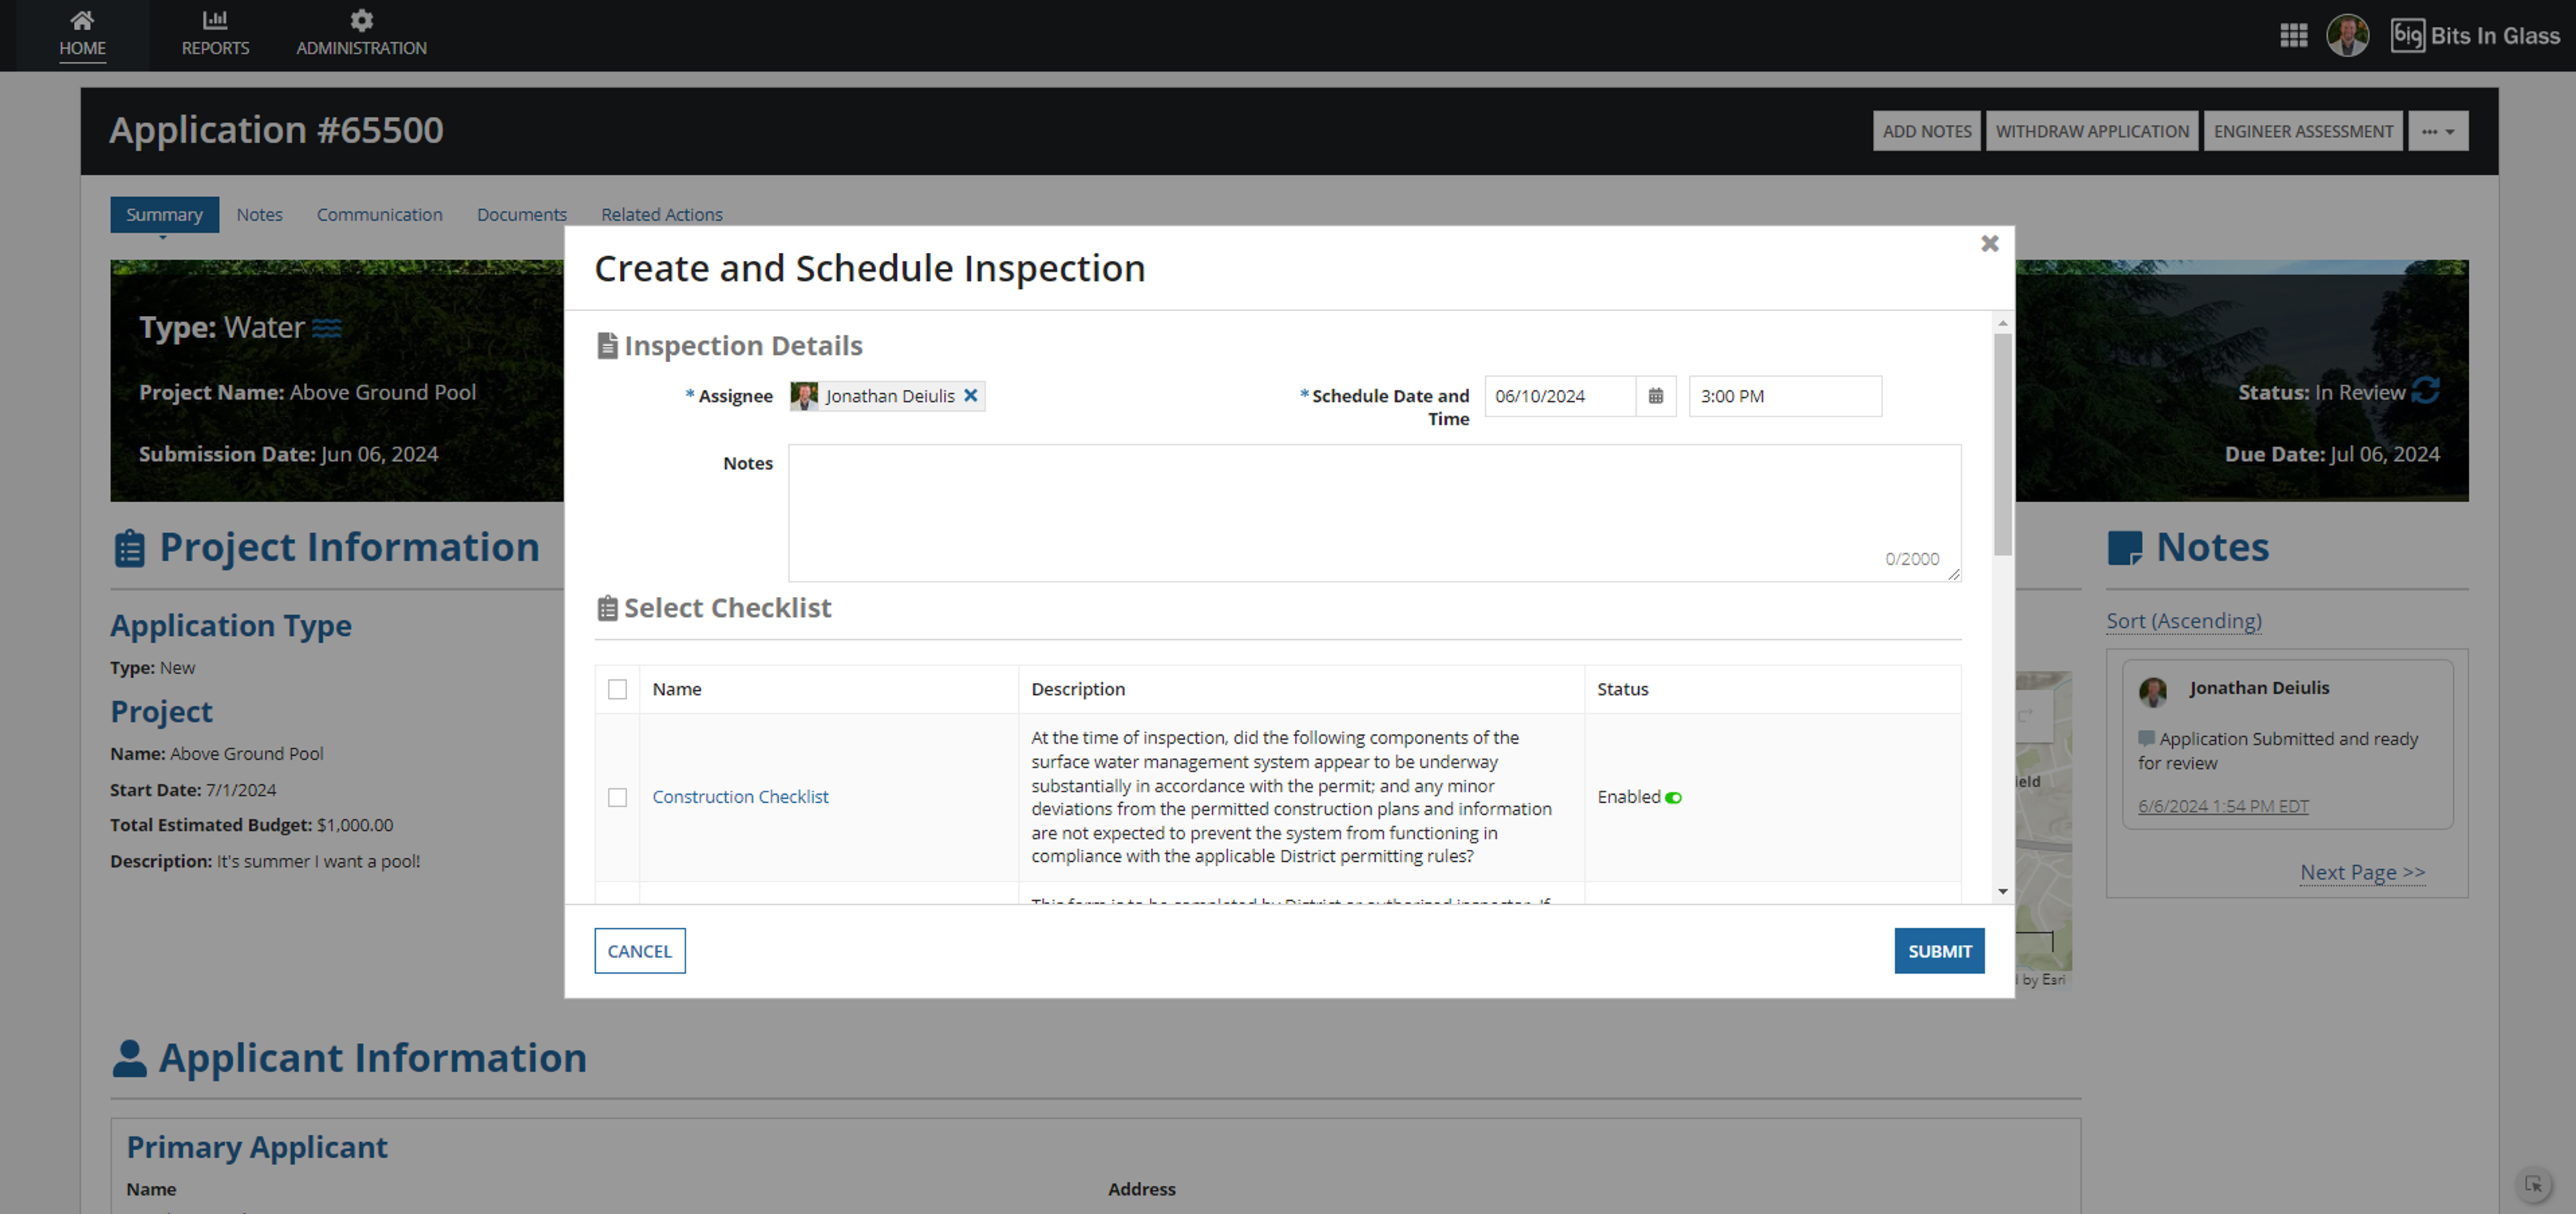This screenshot has width=2576, height=1214.
Task: Click the Select Checklist clipboard icon
Action: coord(607,608)
